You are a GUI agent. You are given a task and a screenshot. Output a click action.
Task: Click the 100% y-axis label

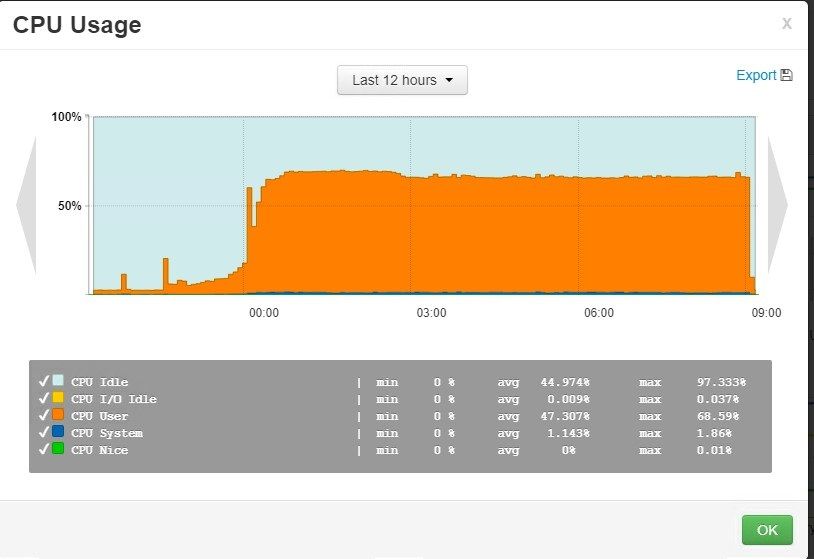coord(66,117)
